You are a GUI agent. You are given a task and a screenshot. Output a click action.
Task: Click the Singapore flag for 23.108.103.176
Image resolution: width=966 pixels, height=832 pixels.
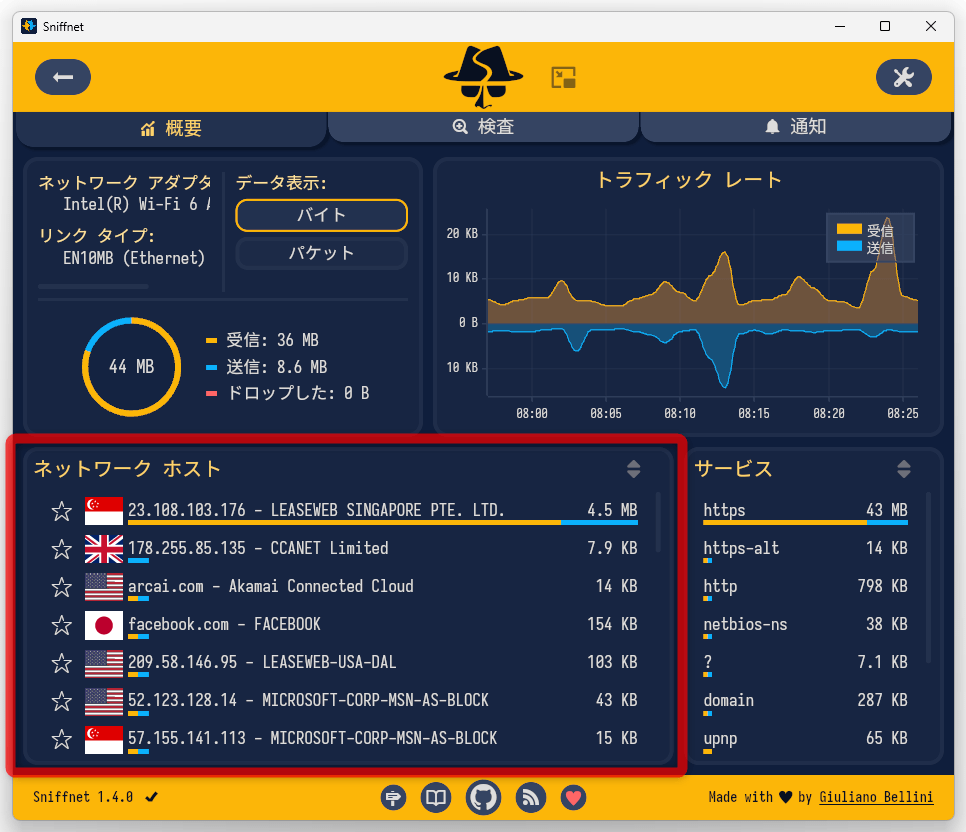click(104, 511)
